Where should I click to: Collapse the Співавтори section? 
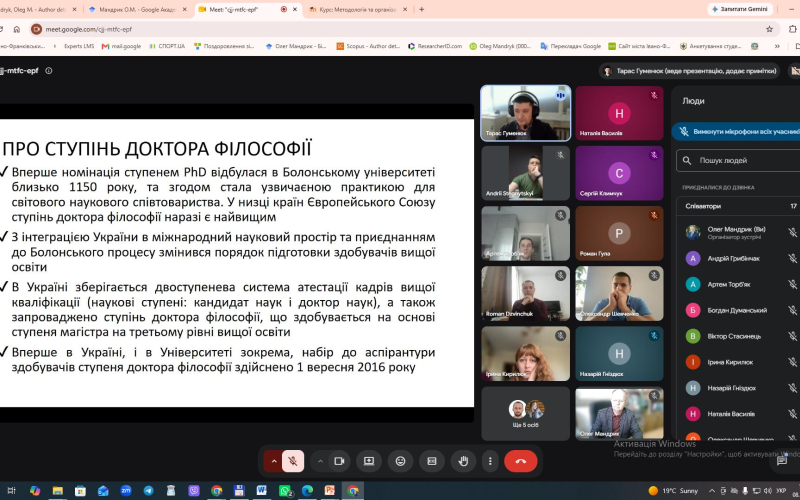[739, 206]
